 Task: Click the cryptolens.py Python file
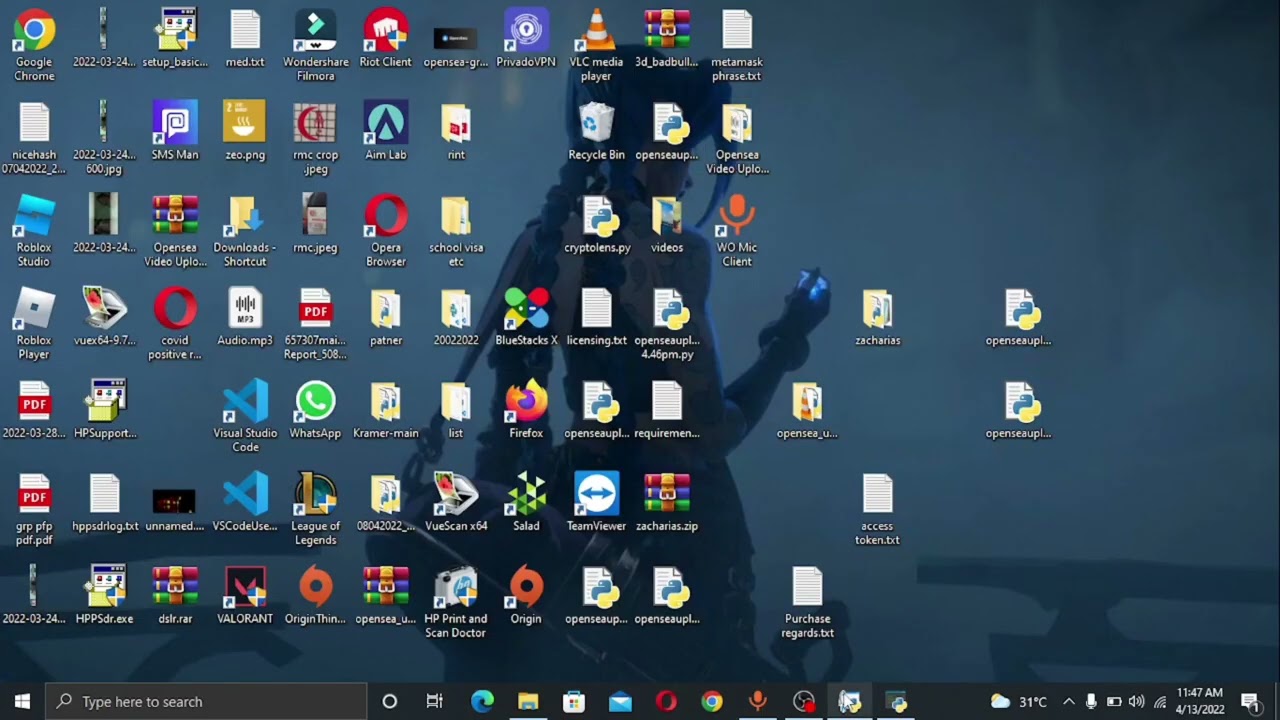click(x=597, y=224)
